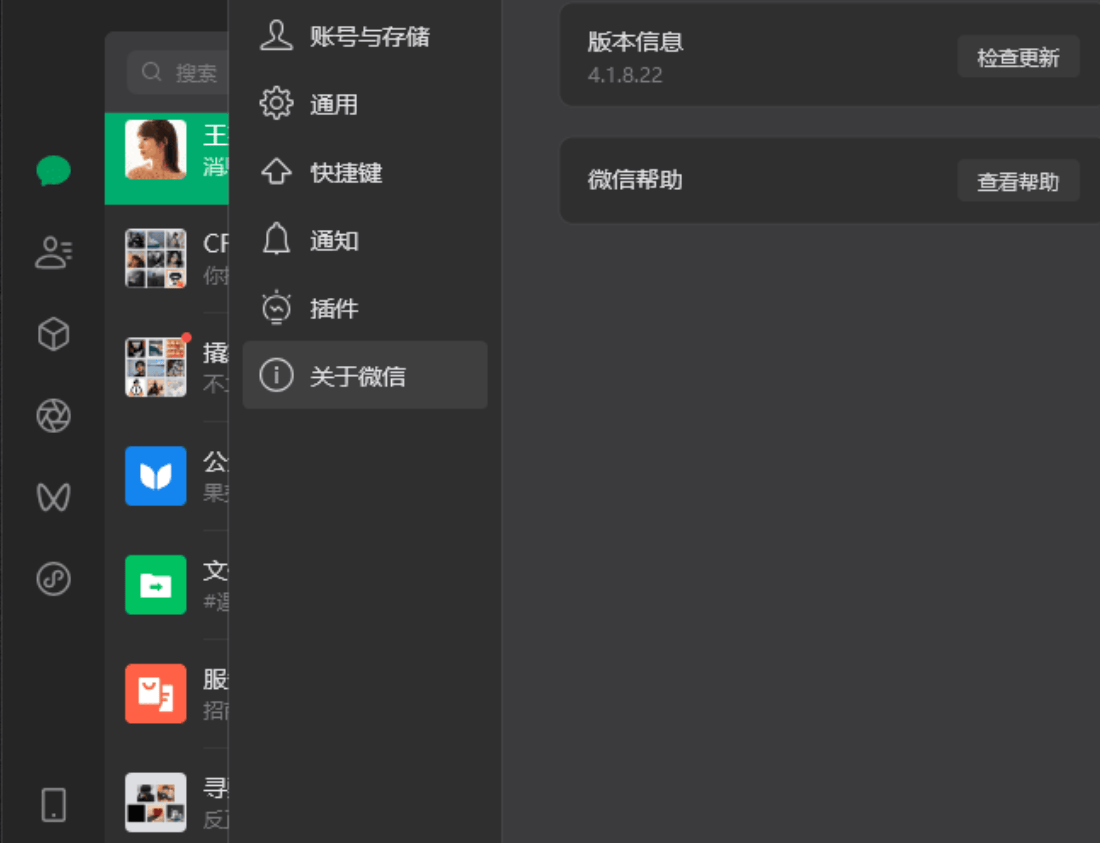Open the Mini Programs icon

[53, 579]
